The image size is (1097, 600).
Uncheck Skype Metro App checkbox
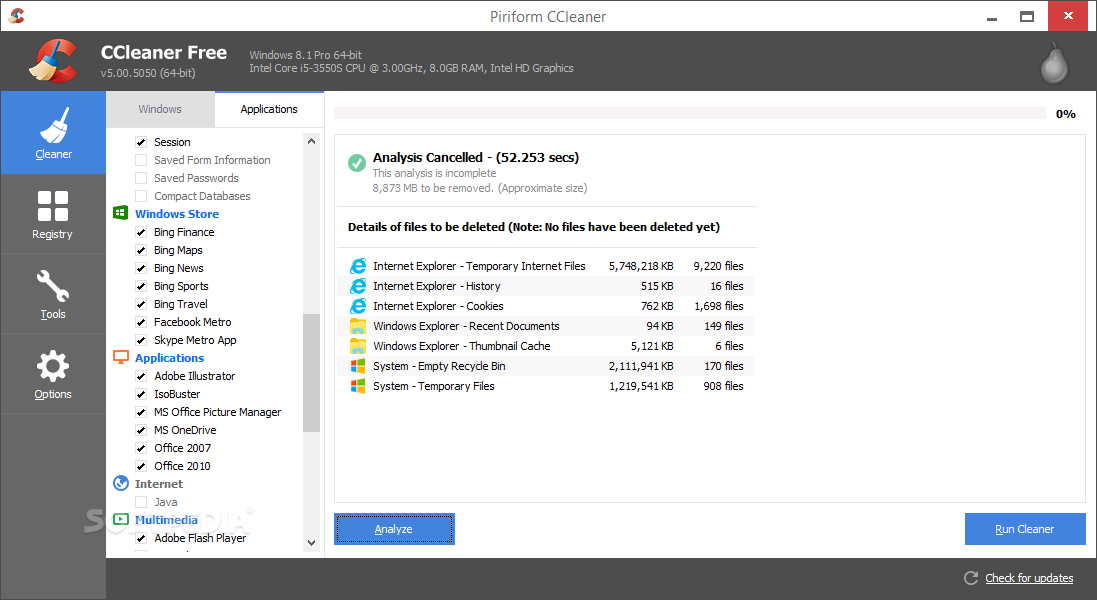(141, 341)
